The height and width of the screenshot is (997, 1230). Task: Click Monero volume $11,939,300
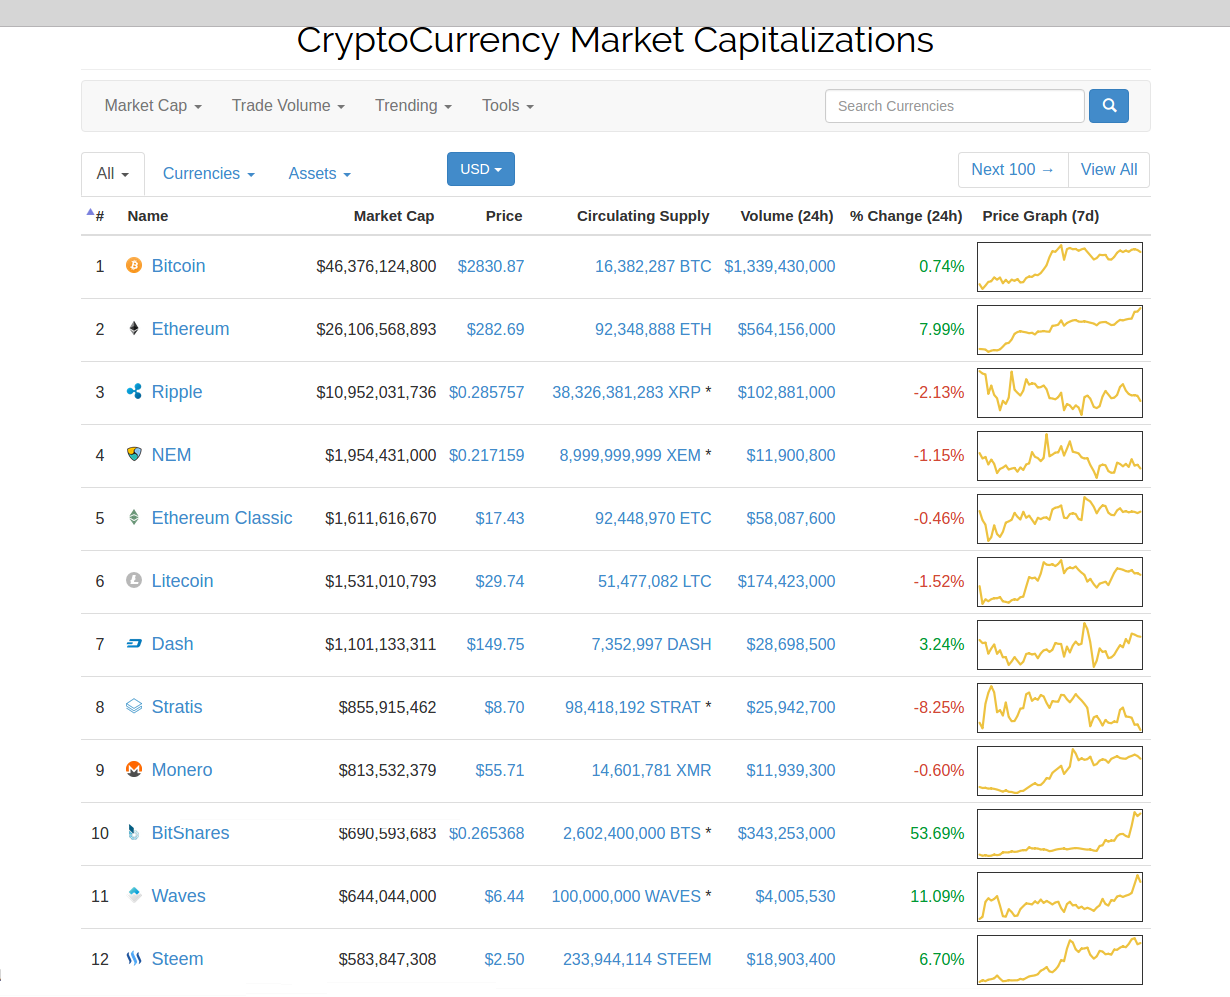point(791,770)
